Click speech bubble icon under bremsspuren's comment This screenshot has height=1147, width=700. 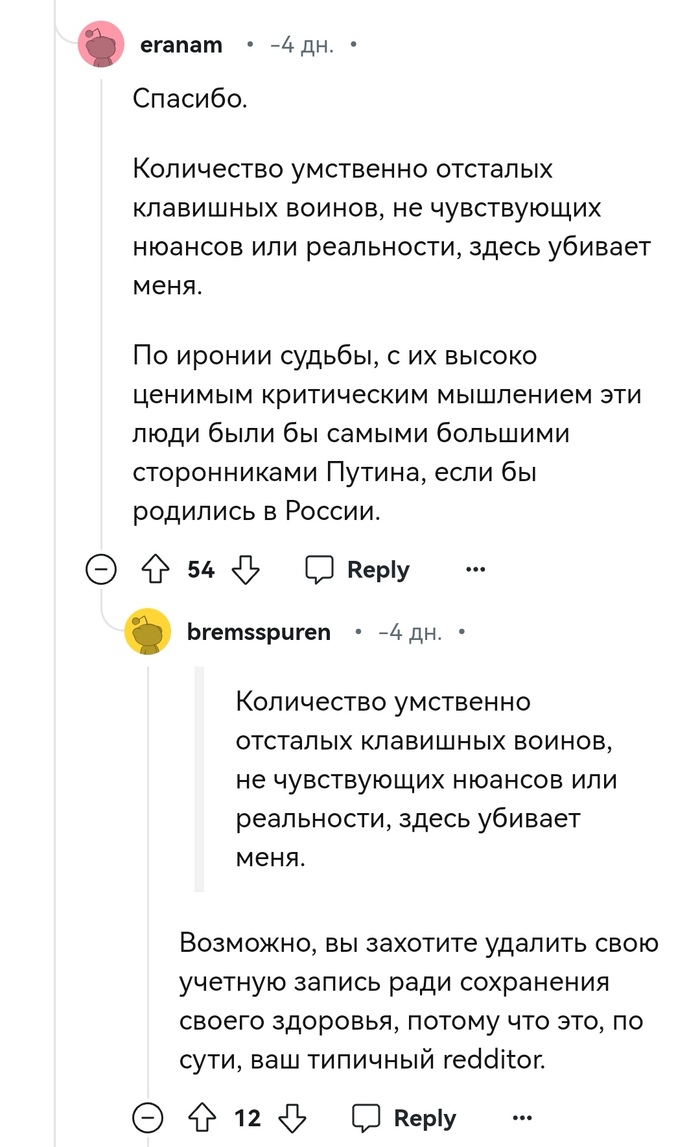coord(366,1118)
